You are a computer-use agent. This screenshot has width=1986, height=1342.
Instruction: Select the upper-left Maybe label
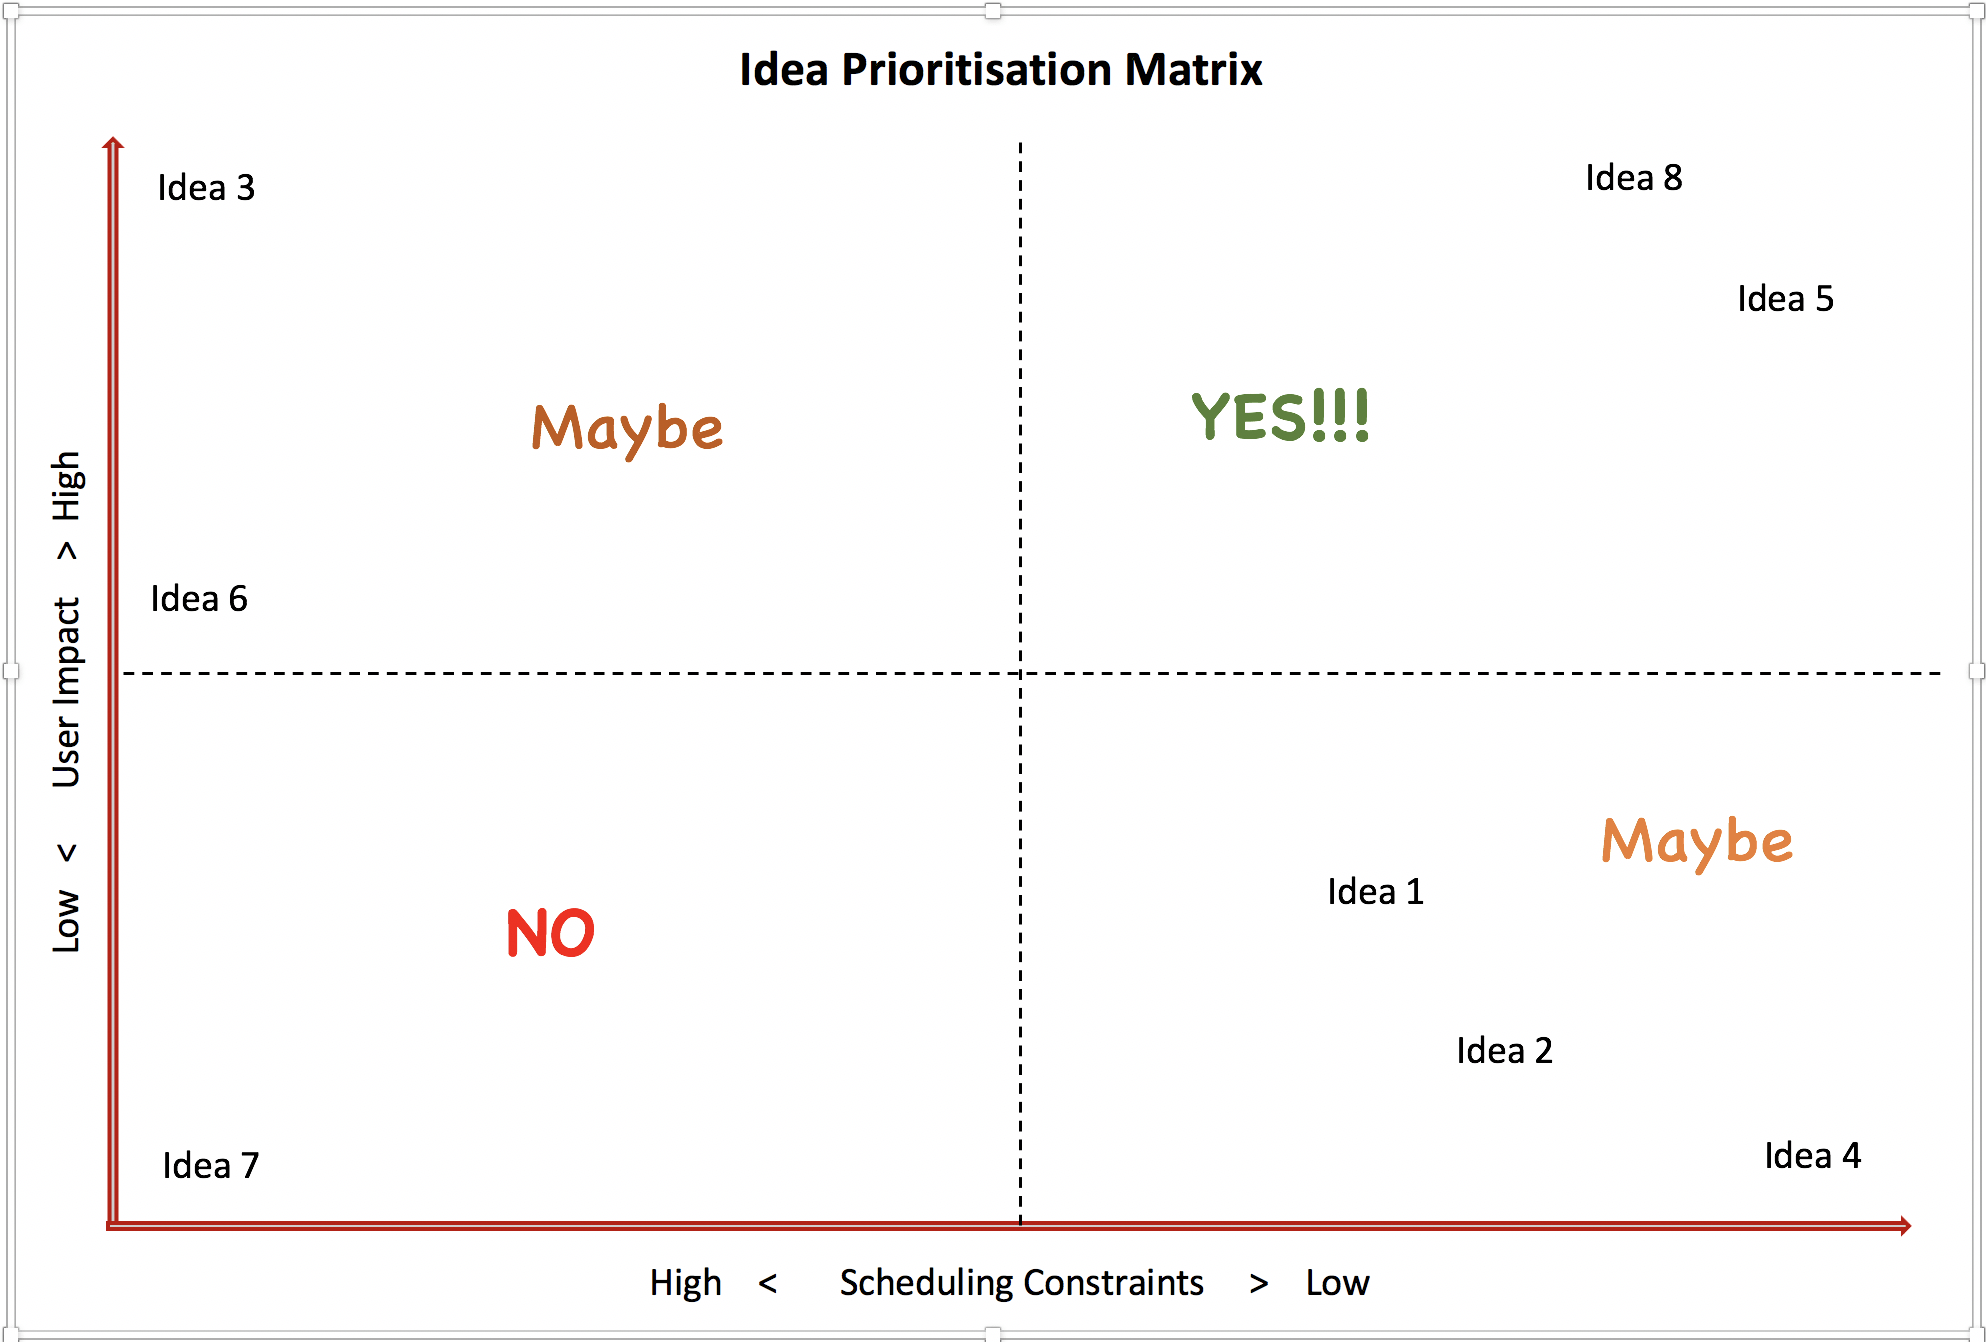pos(627,430)
